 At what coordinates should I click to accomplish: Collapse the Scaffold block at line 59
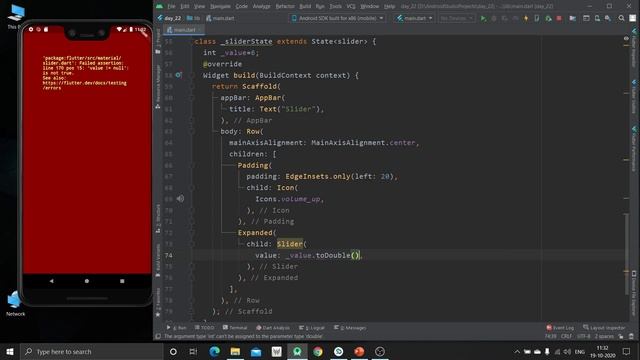pos(191,87)
